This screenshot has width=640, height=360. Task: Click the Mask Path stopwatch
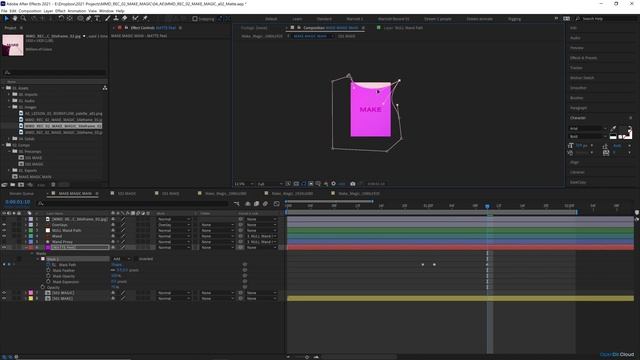(x=48, y=265)
